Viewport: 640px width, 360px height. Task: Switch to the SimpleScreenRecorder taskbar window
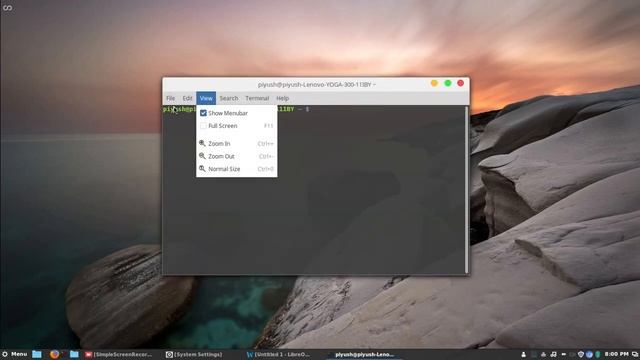[118, 355]
